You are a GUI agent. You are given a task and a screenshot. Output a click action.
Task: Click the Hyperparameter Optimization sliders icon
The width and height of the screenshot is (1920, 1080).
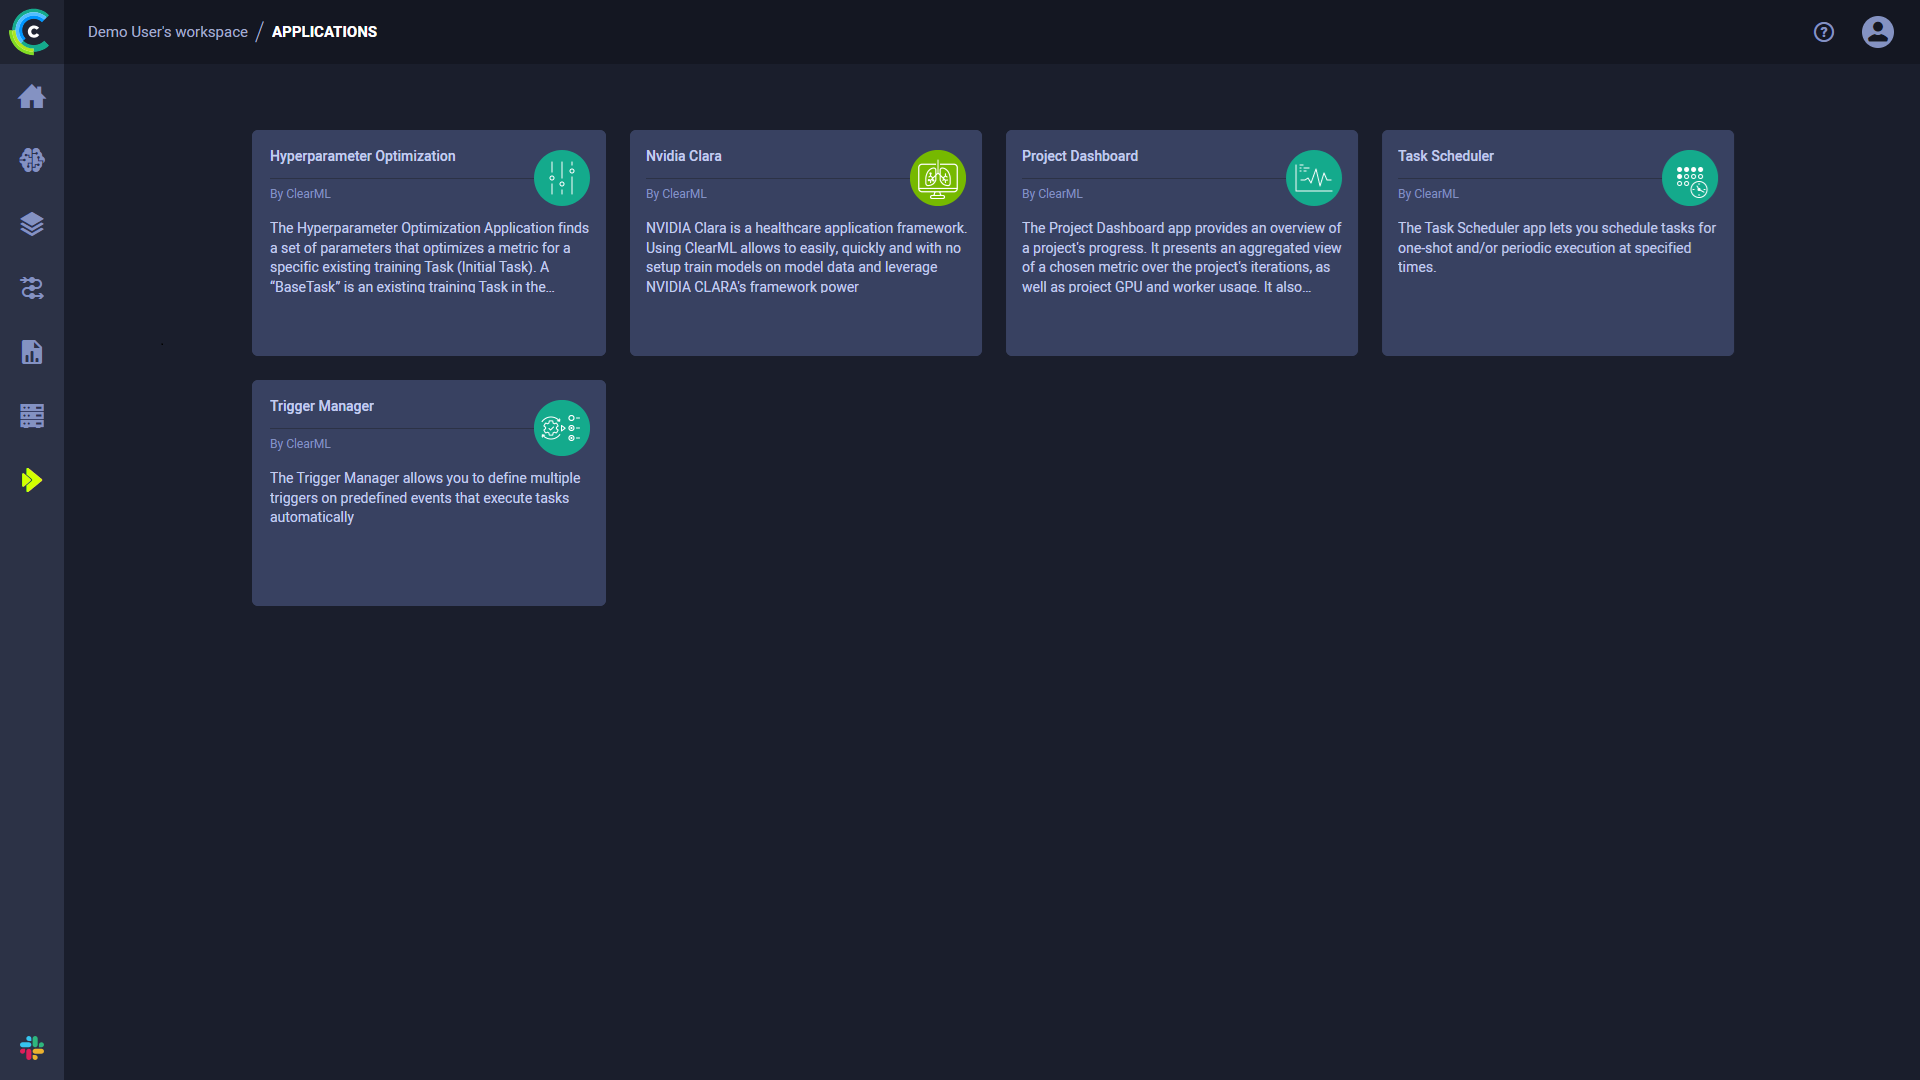tap(562, 178)
